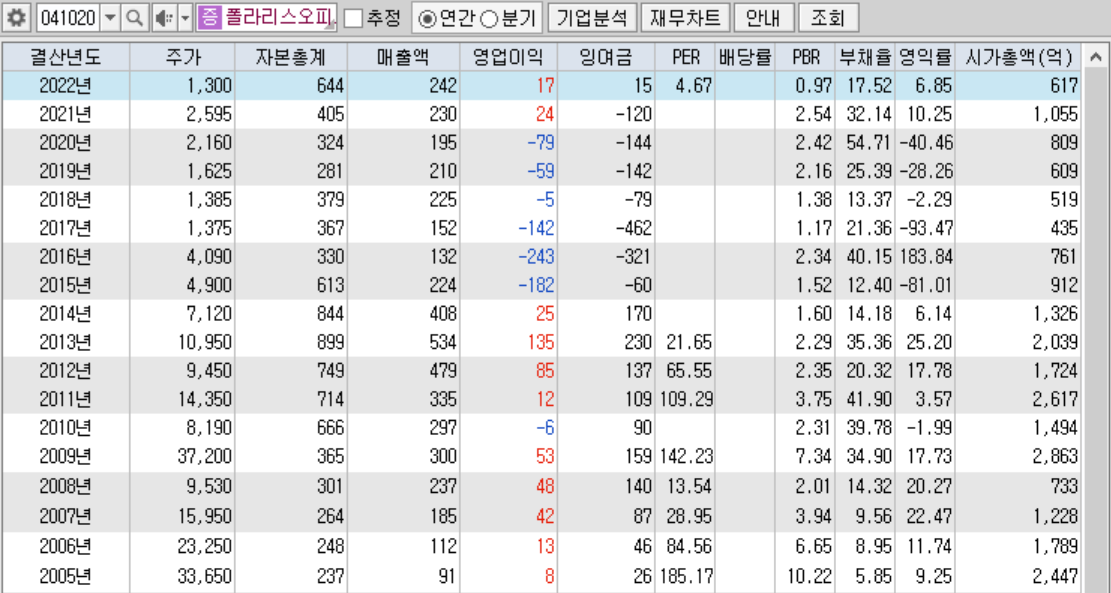Click the 잉여금 column header

[x=607, y=57]
